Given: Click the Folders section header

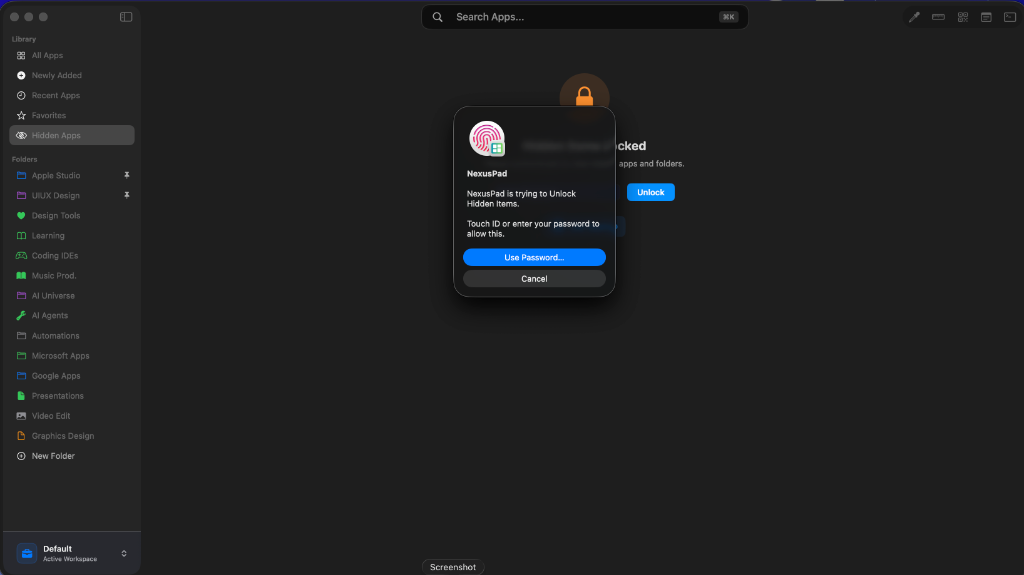Looking at the screenshot, I should (x=24, y=159).
